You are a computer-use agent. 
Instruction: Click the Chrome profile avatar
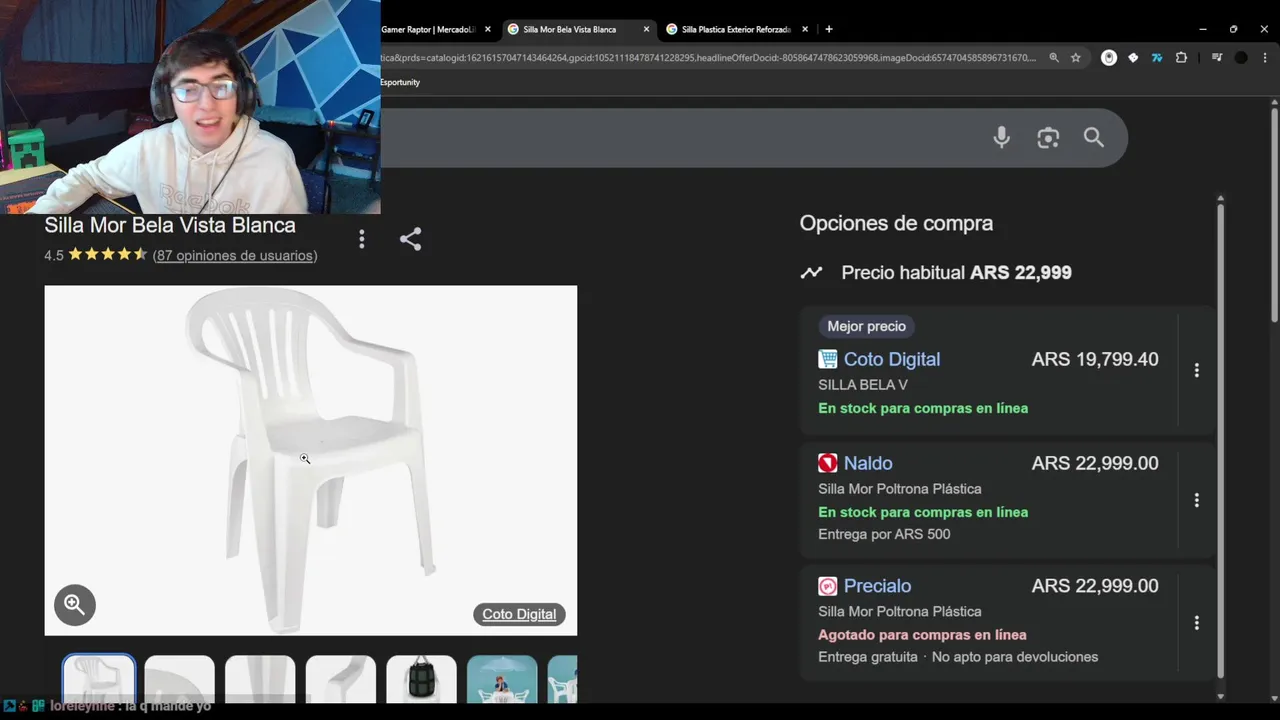(1241, 58)
